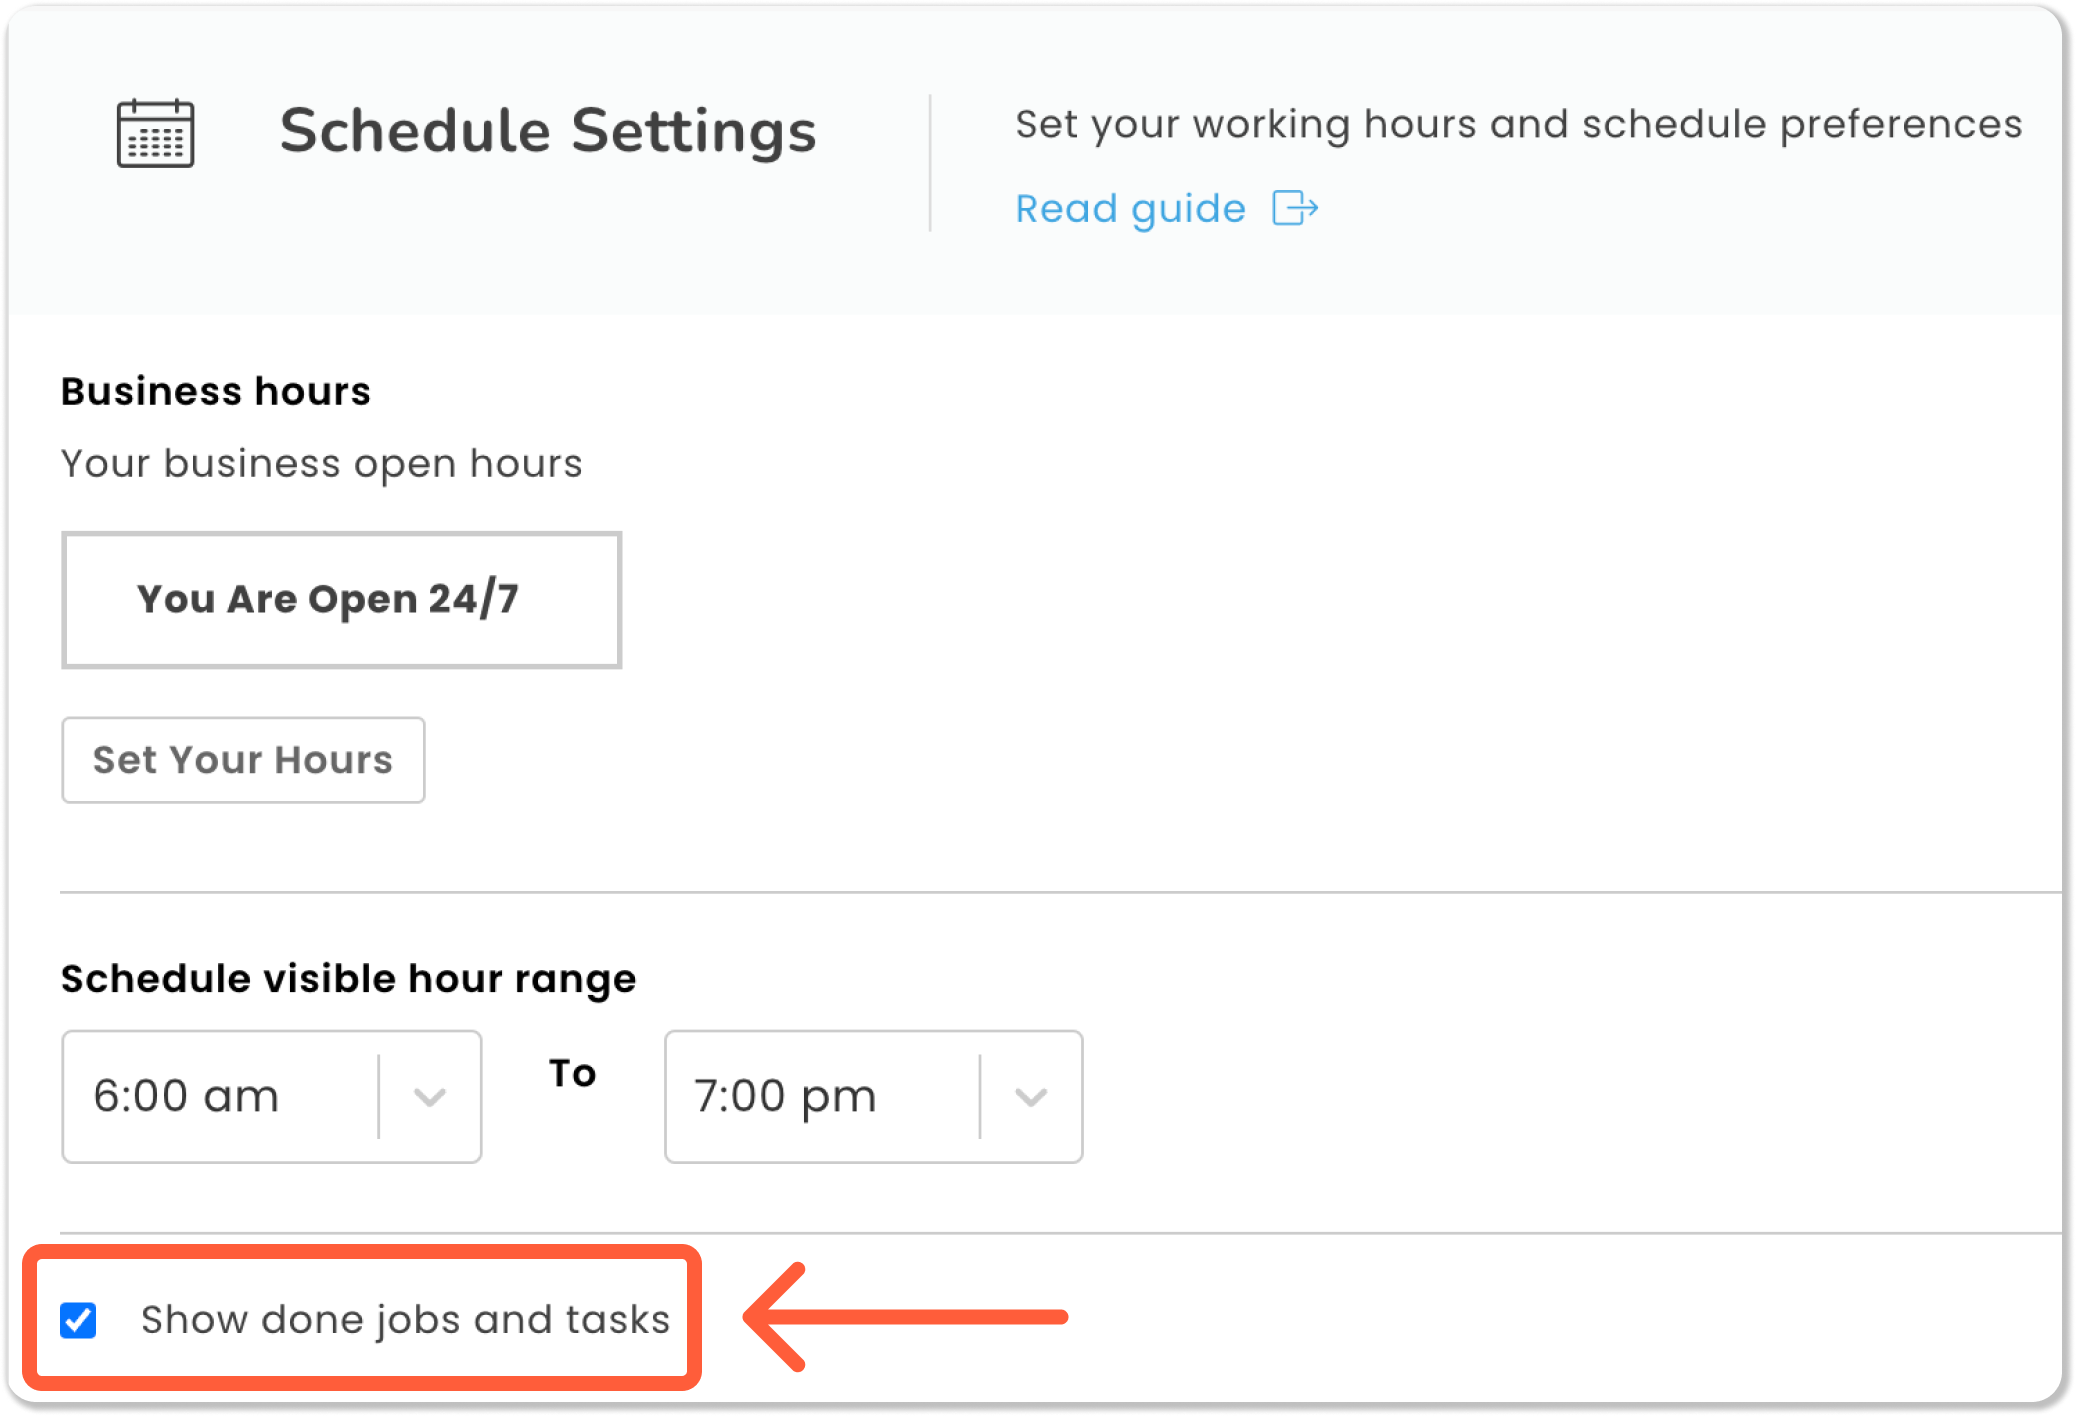The height and width of the screenshot is (1416, 2076).
Task: Click the Show done jobs and tasks label
Action: (405, 1320)
